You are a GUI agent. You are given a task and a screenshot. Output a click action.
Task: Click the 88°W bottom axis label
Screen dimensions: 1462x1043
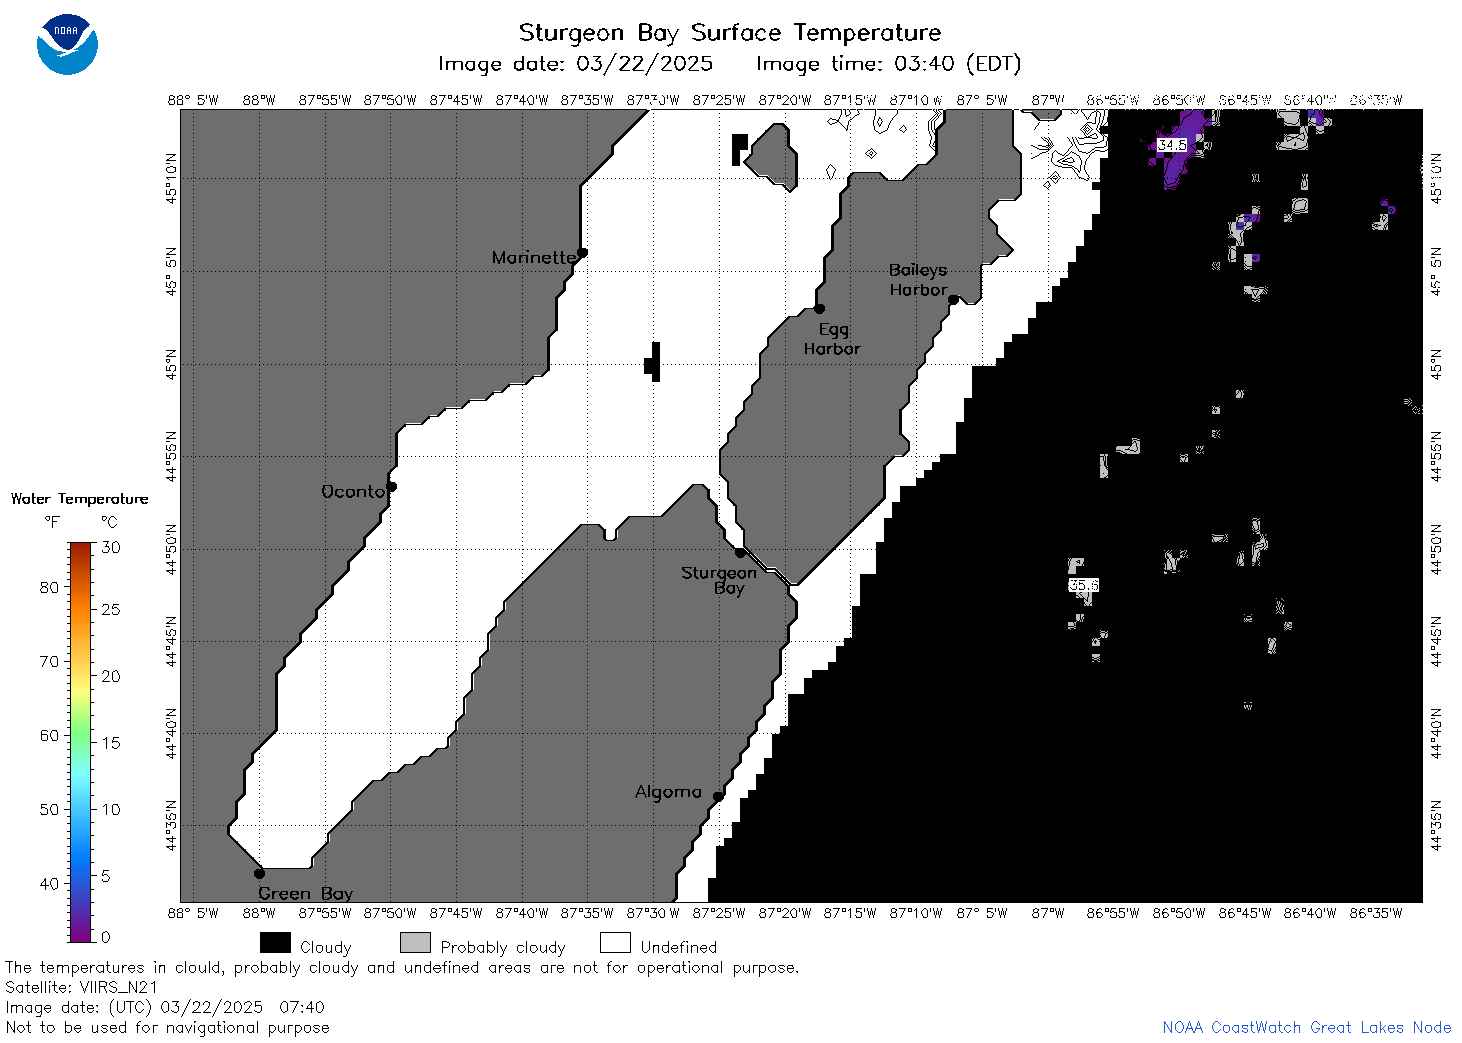[259, 913]
